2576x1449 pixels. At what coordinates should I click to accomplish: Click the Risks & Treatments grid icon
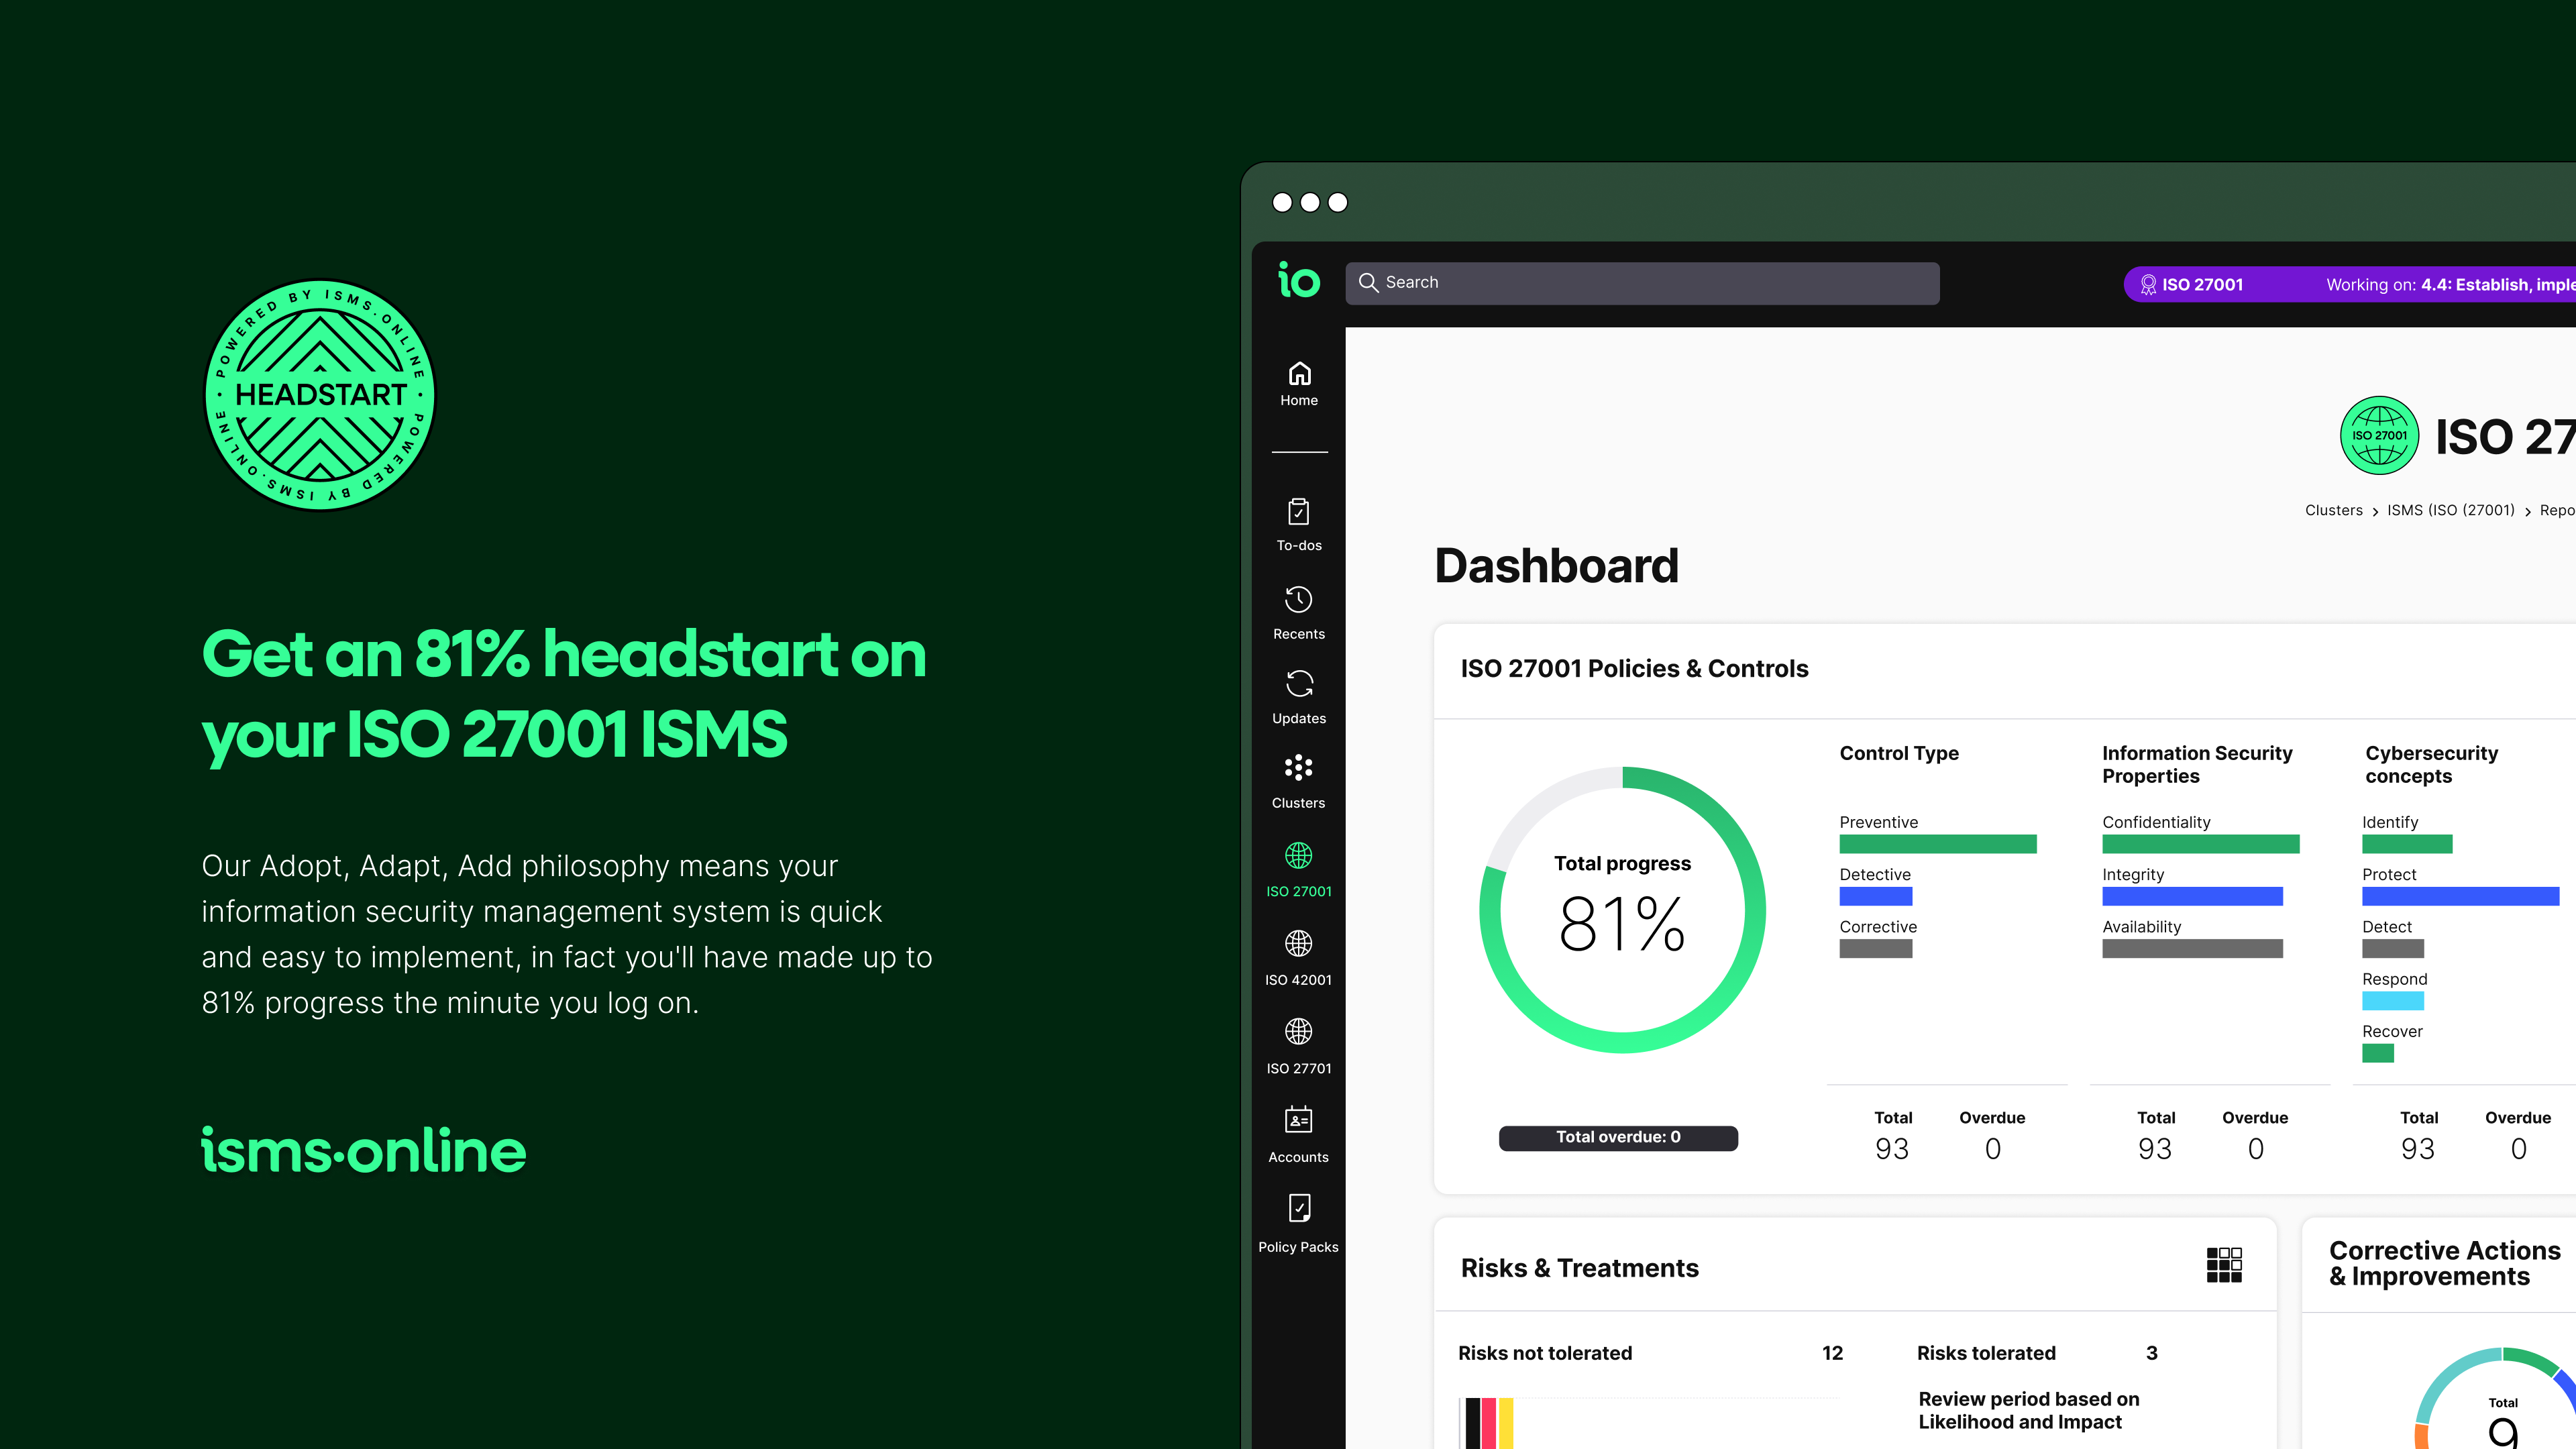tap(2224, 1265)
